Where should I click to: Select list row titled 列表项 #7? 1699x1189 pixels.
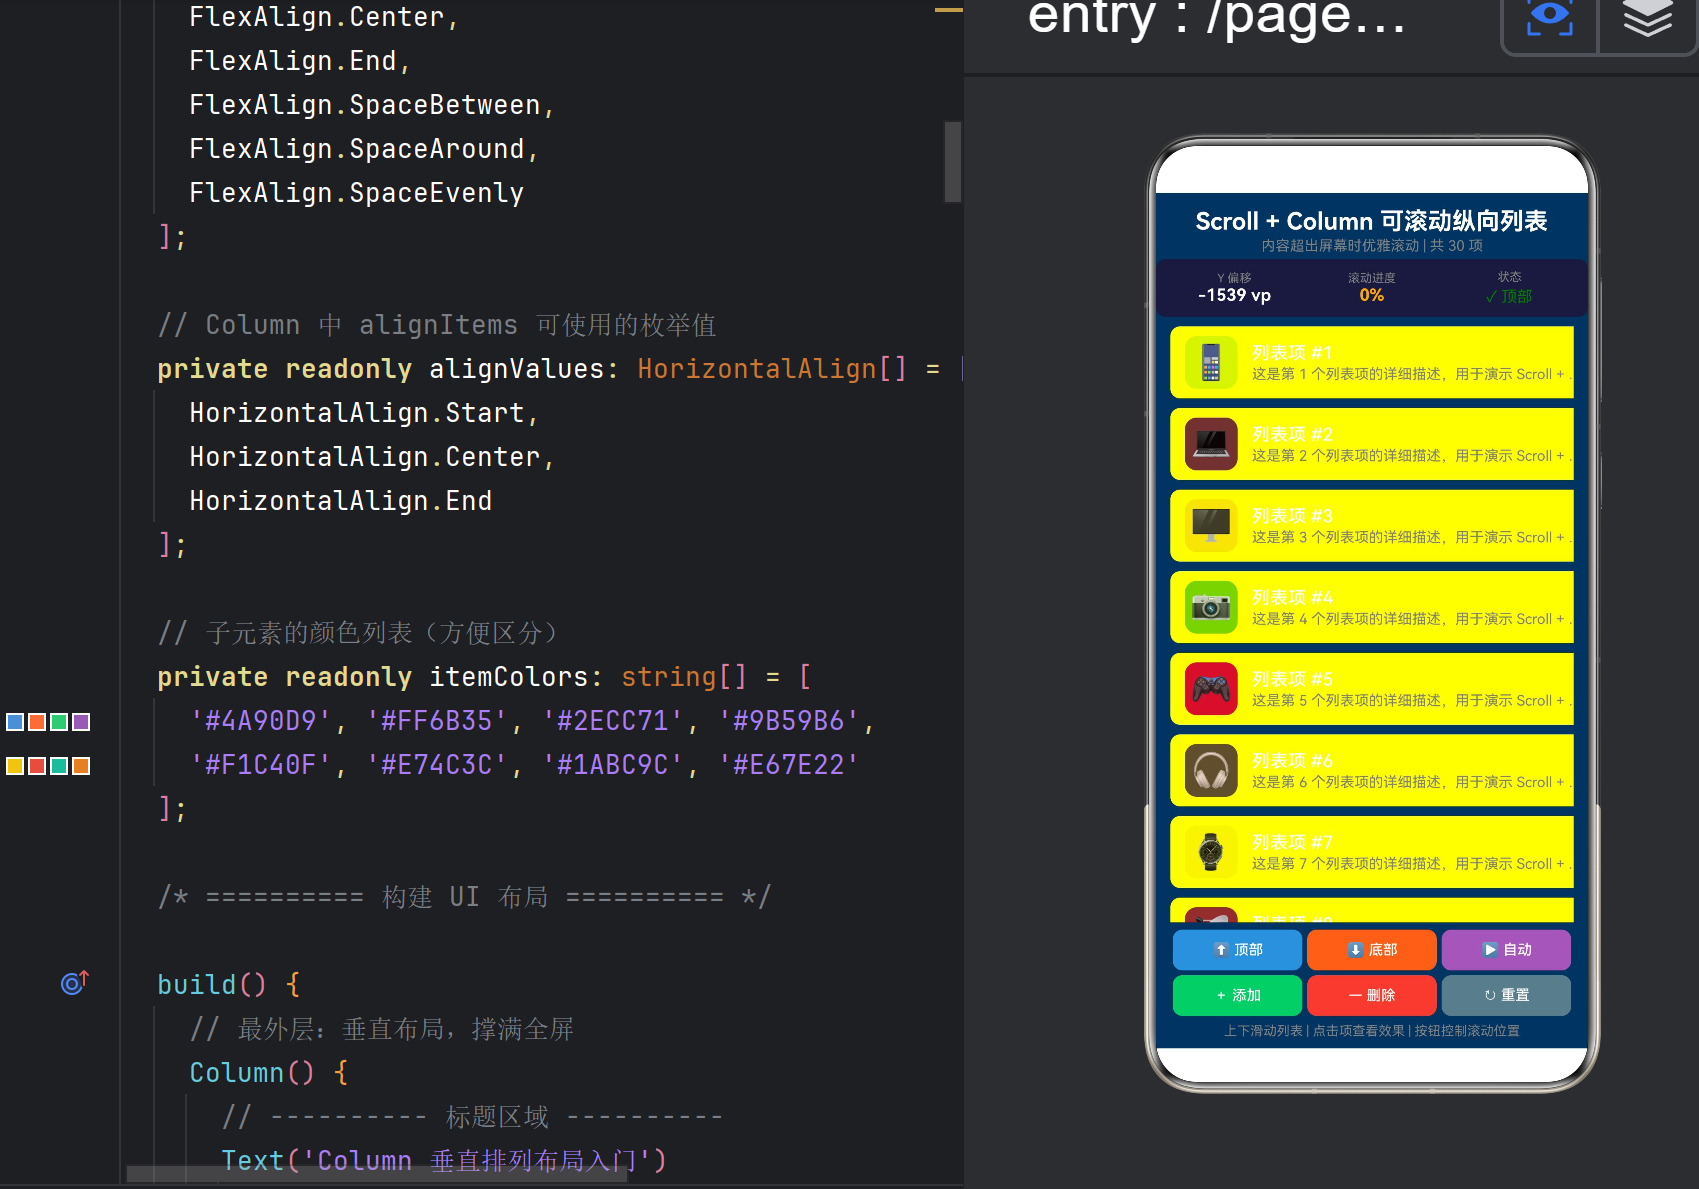point(1371,852)
